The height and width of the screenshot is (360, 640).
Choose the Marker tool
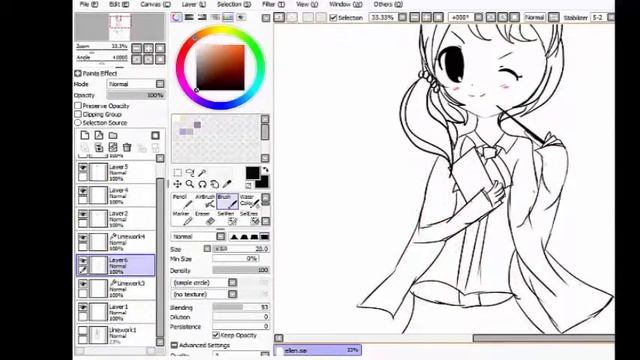(x=182, y=218)
